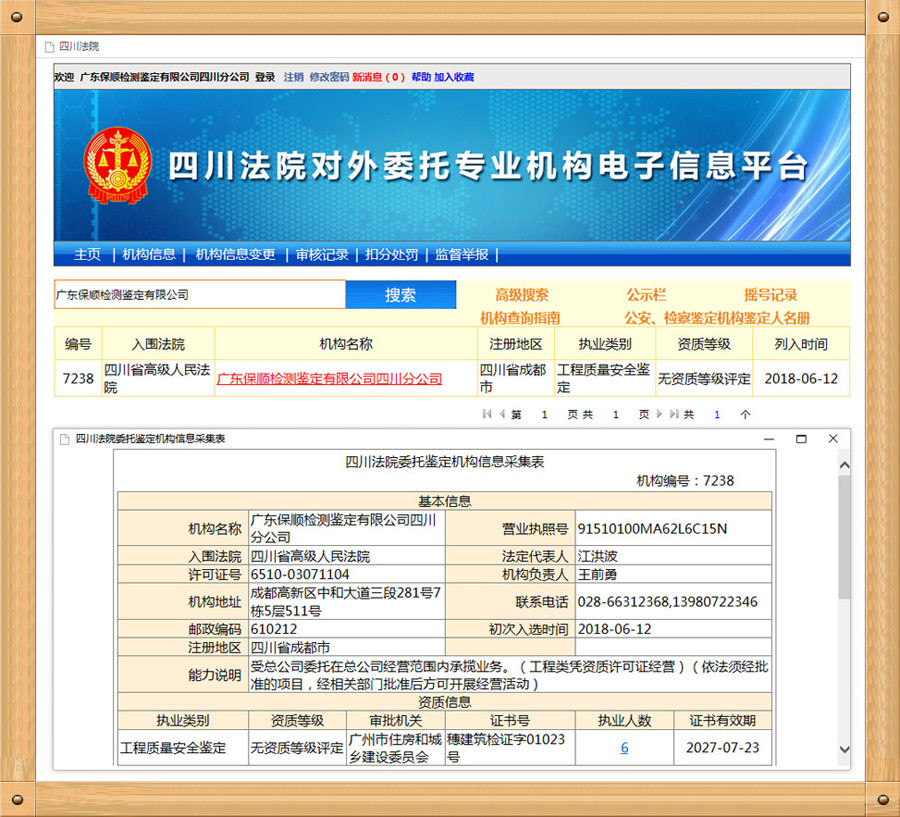This screenshot has width=900, height=817.
Task: Open 主页 navigation item
Action: point(87,254)
